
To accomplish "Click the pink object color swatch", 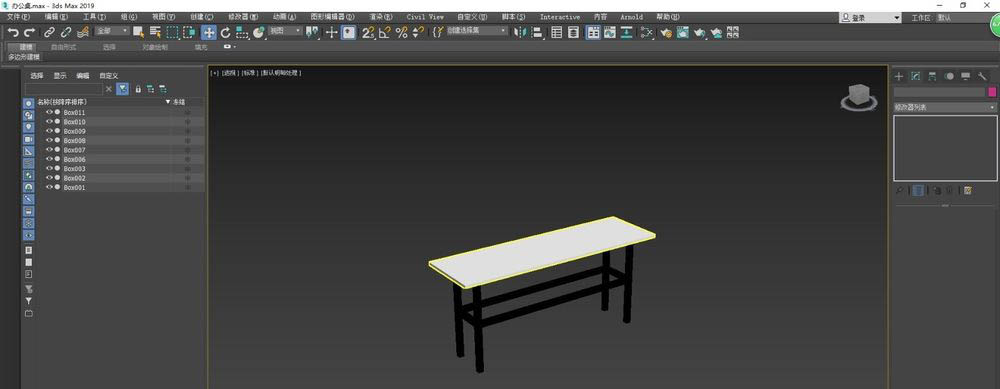I will (x=992, y=92).
